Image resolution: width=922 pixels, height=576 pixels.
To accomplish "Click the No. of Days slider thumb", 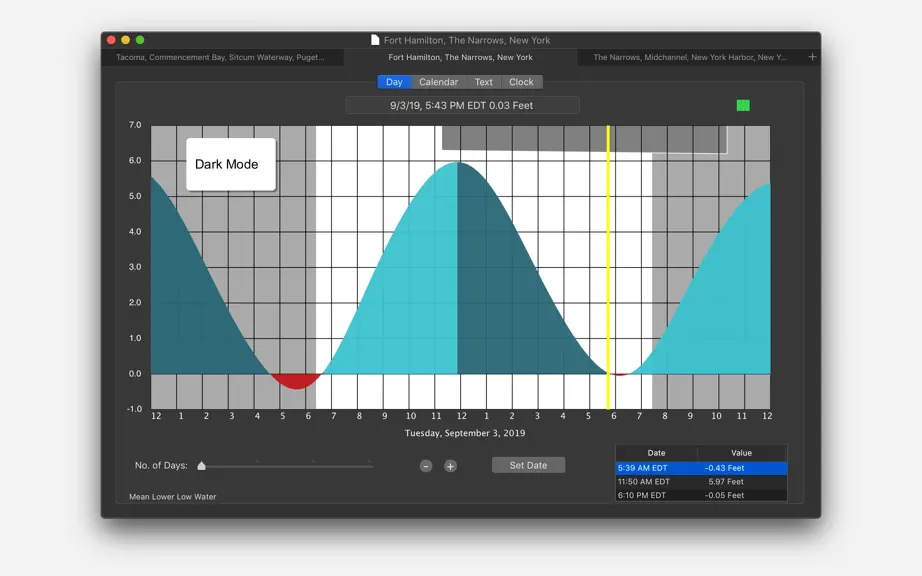I will click(202, 466).
